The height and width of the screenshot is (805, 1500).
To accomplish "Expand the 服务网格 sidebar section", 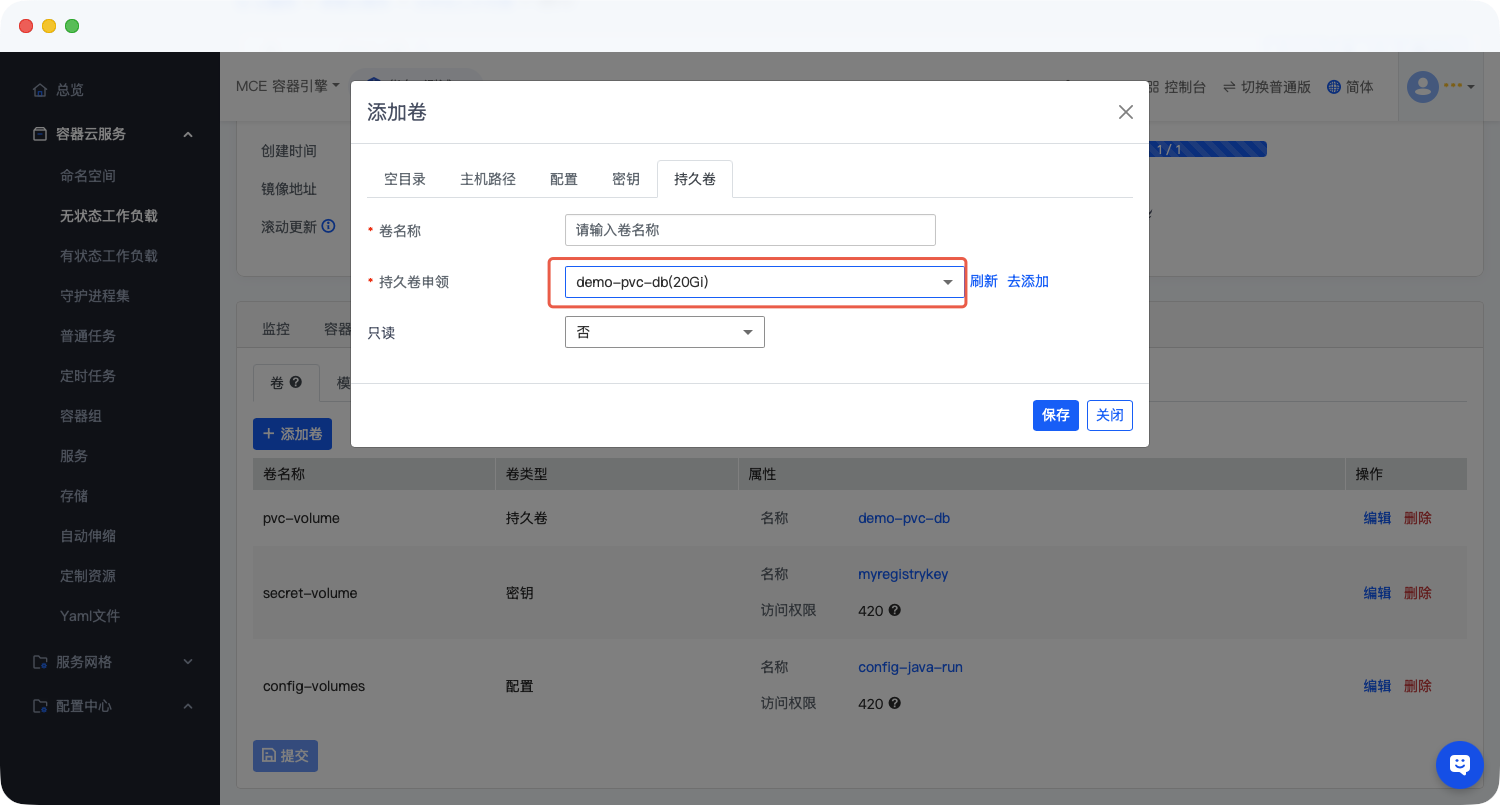I will click(188, 662).
